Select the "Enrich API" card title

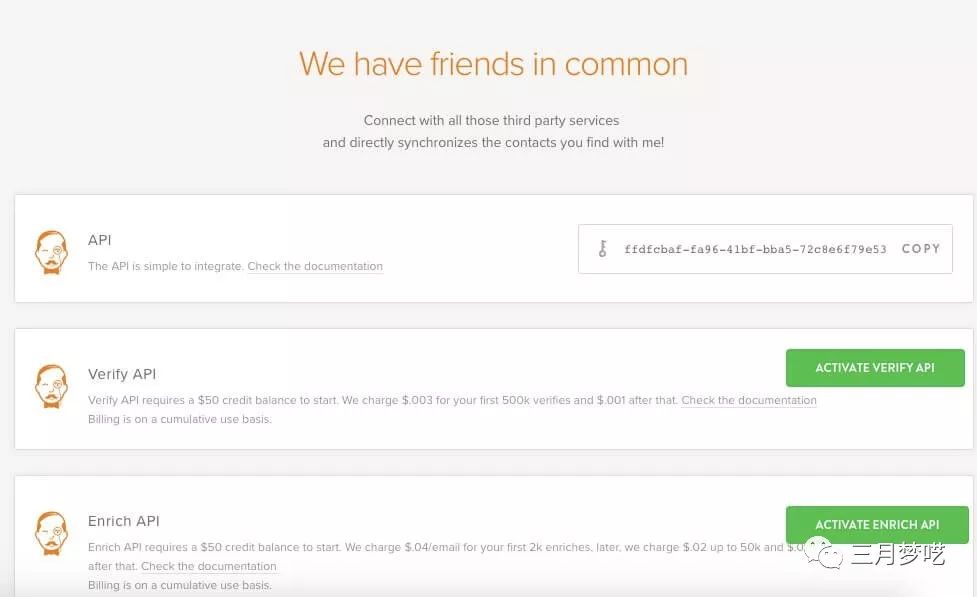(124, 521)
